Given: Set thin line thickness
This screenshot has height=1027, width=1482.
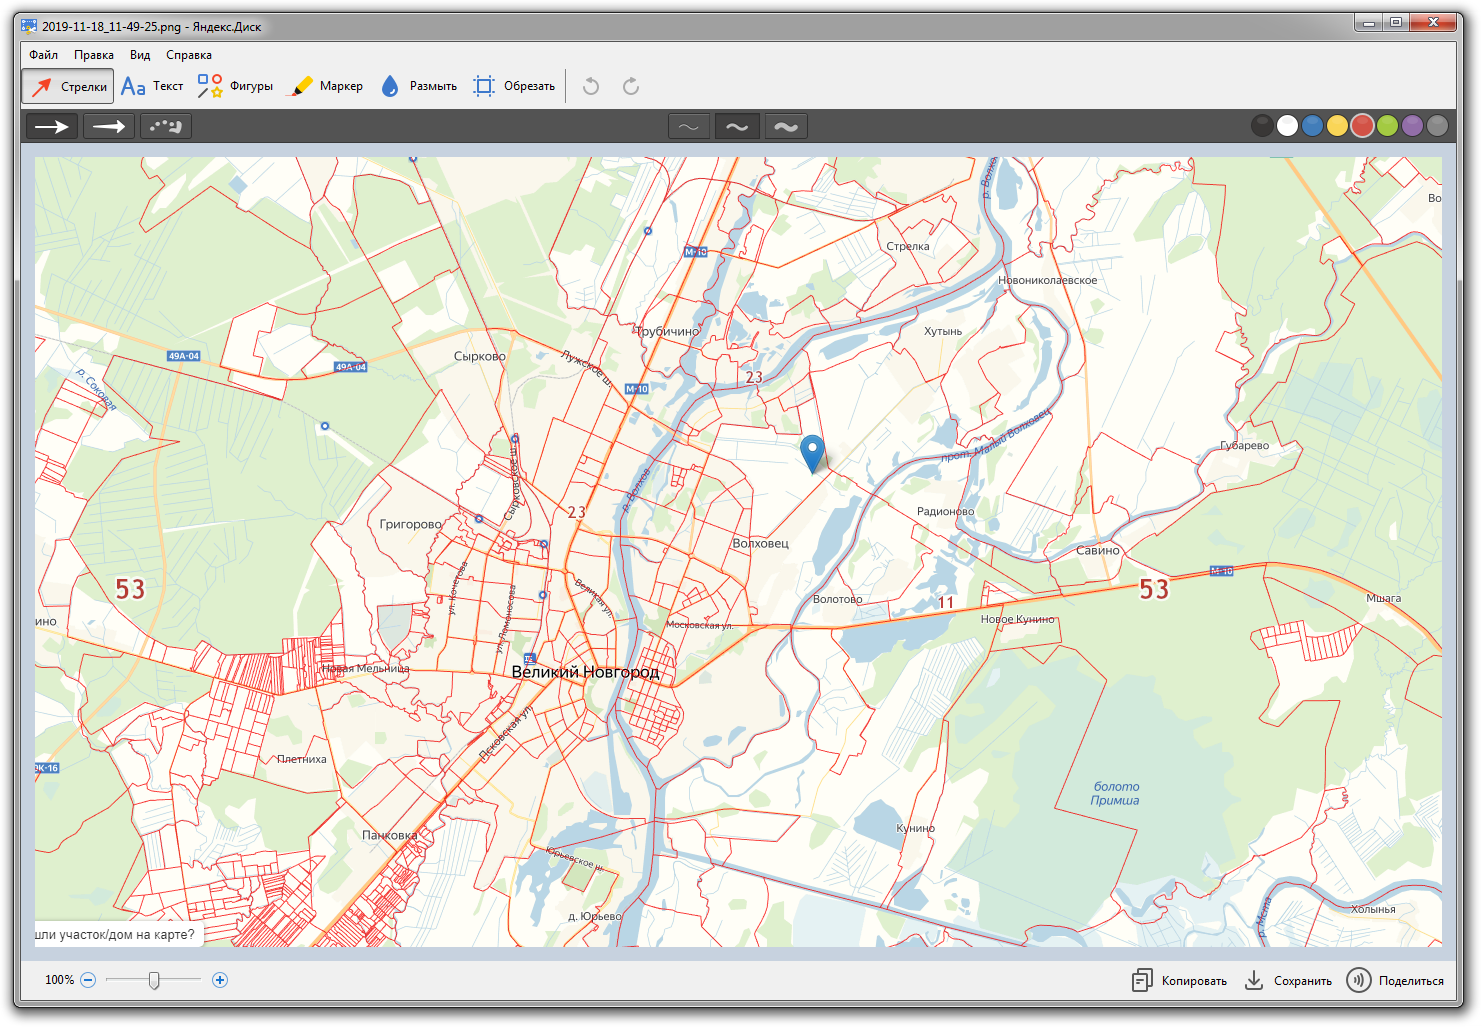Looking at the screenshot, I should [689, 126].
